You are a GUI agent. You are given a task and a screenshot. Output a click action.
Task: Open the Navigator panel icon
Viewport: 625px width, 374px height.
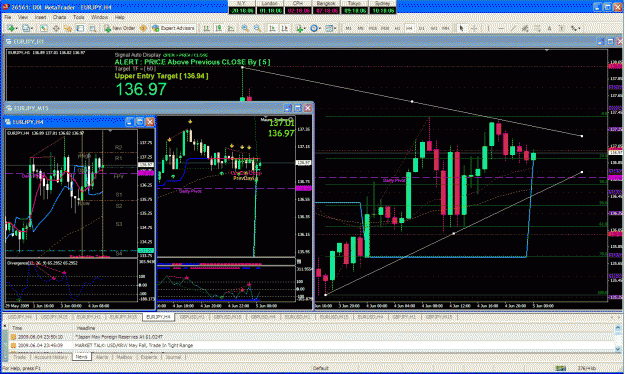pos(68,28)
